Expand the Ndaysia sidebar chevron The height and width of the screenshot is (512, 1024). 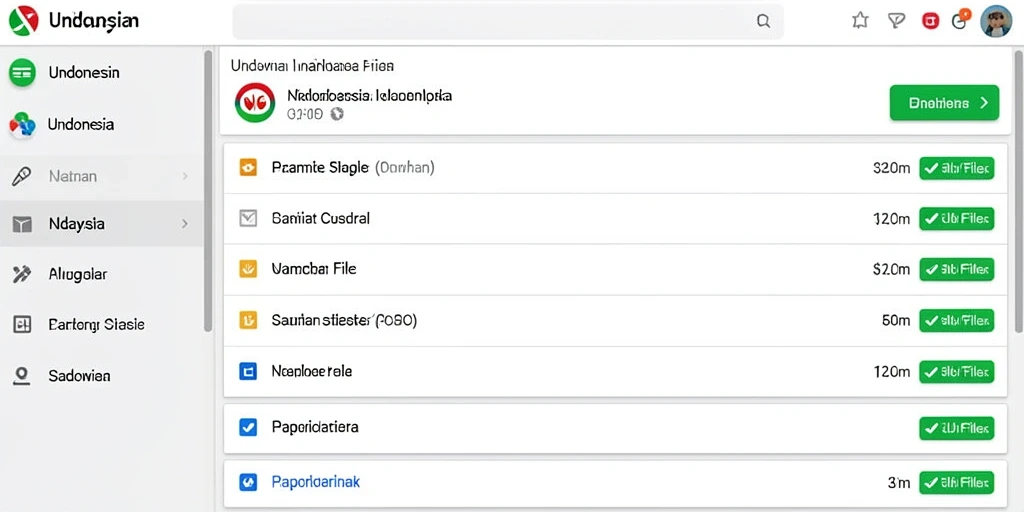185,224
